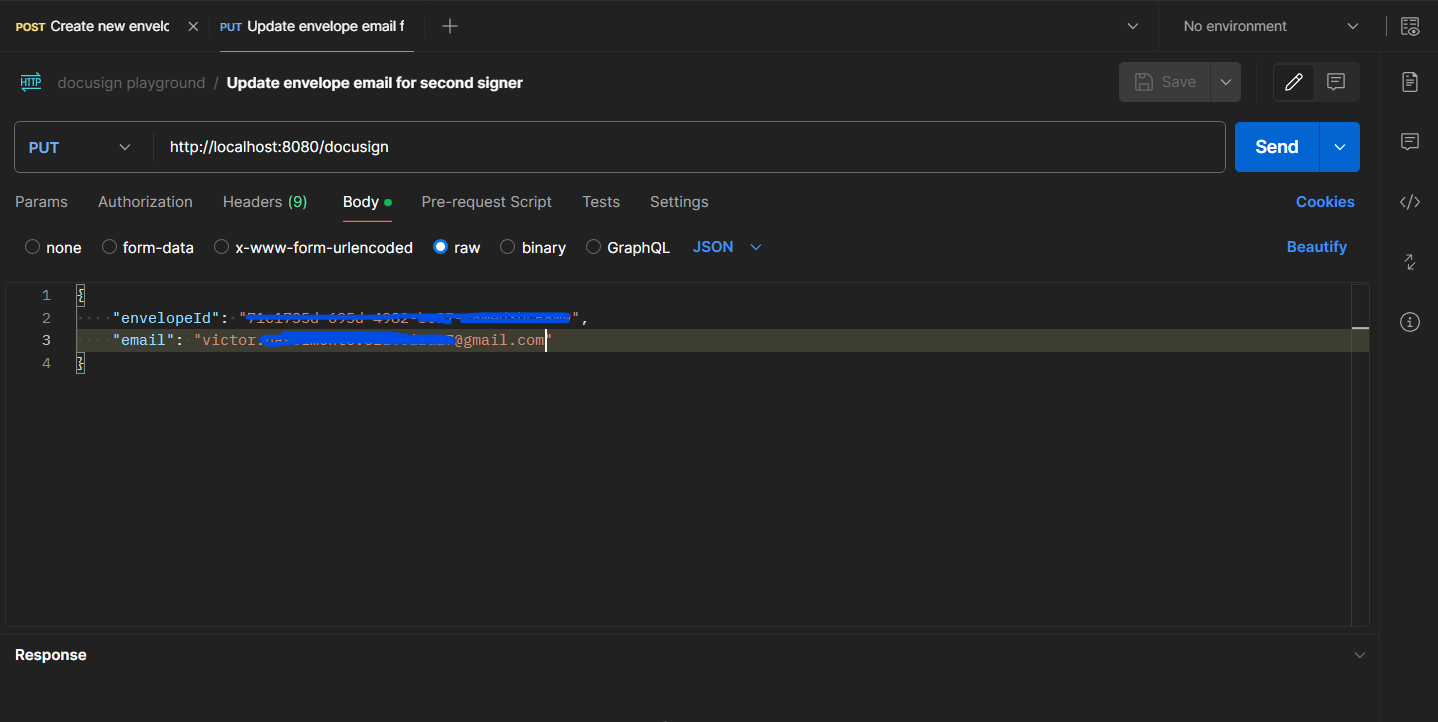Image resolution: width=1438 pixels, height=722 pixels.
Task: Click line number 1 in editor
Action: tap(46, 296)
